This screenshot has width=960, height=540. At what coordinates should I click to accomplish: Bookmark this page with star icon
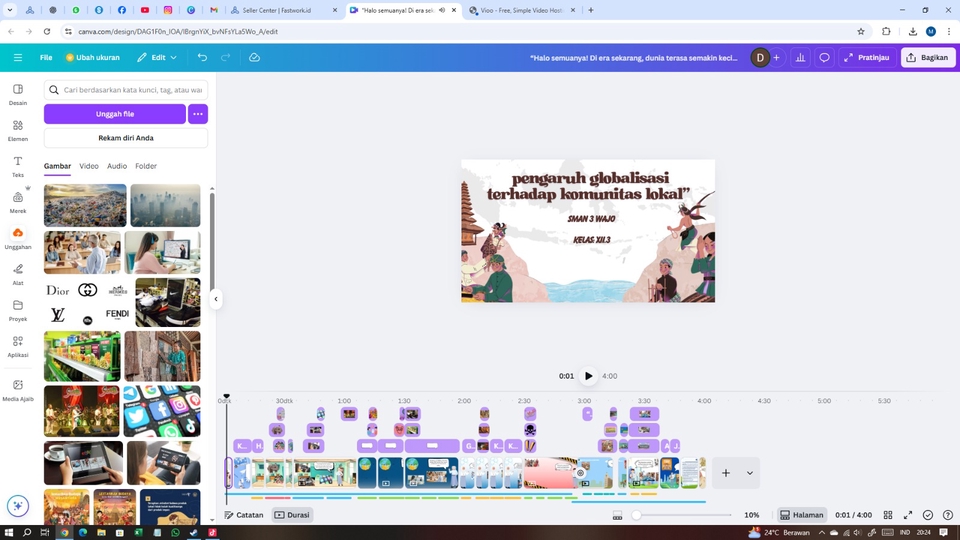coord(861,31)
